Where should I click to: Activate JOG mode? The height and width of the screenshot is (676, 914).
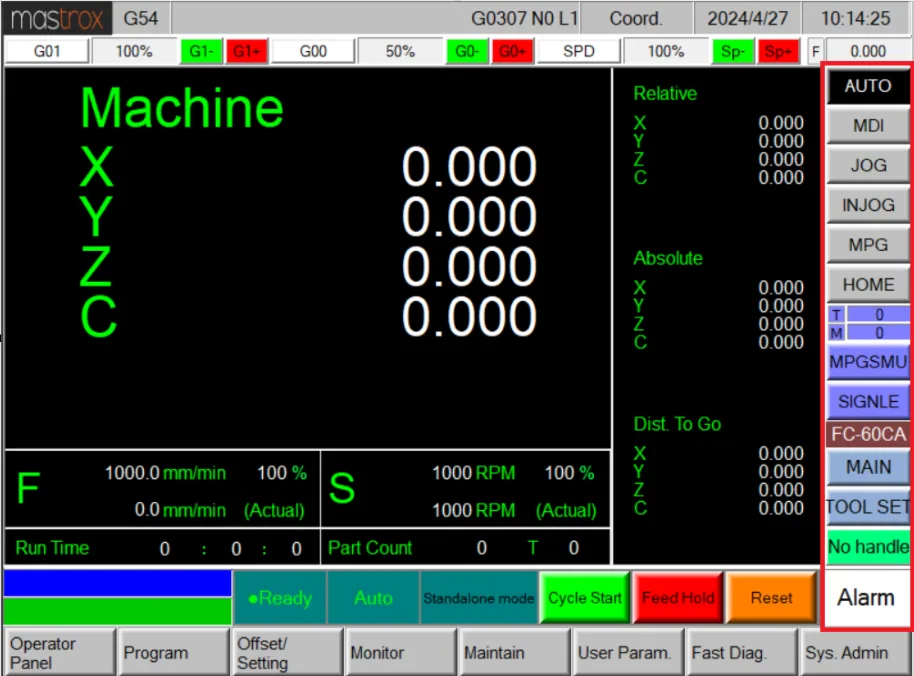click(868, 166)
